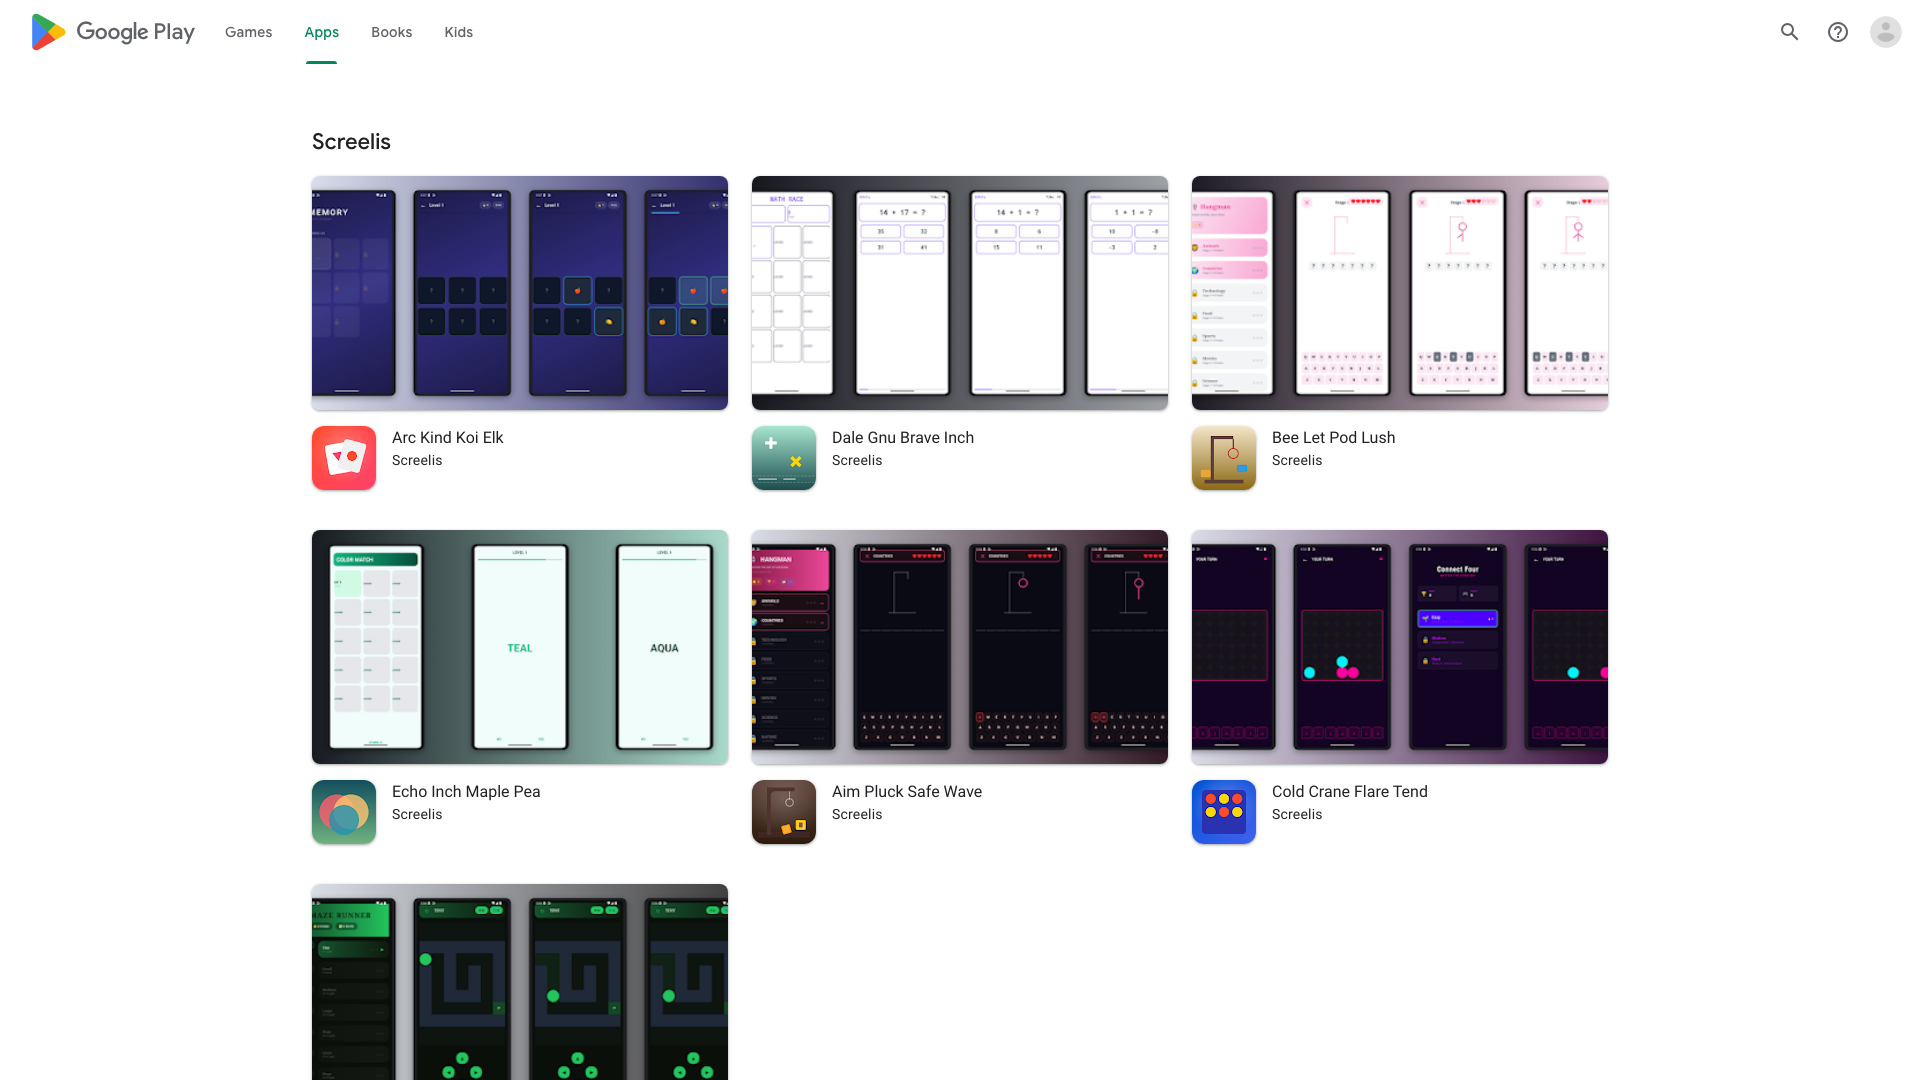The width and height of the screenshot is (1920, 1080).
Task: Switch to the Books tab
Action: pos(391,32)
